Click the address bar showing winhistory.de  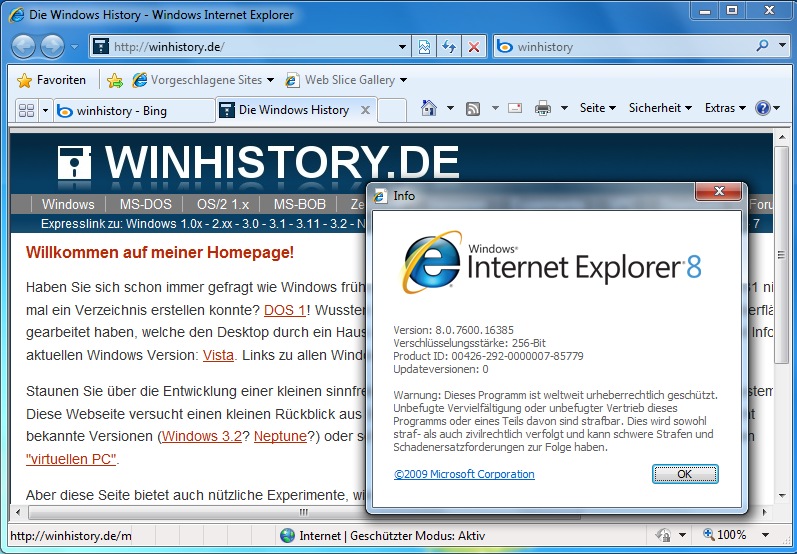click(x=249, y=47)
